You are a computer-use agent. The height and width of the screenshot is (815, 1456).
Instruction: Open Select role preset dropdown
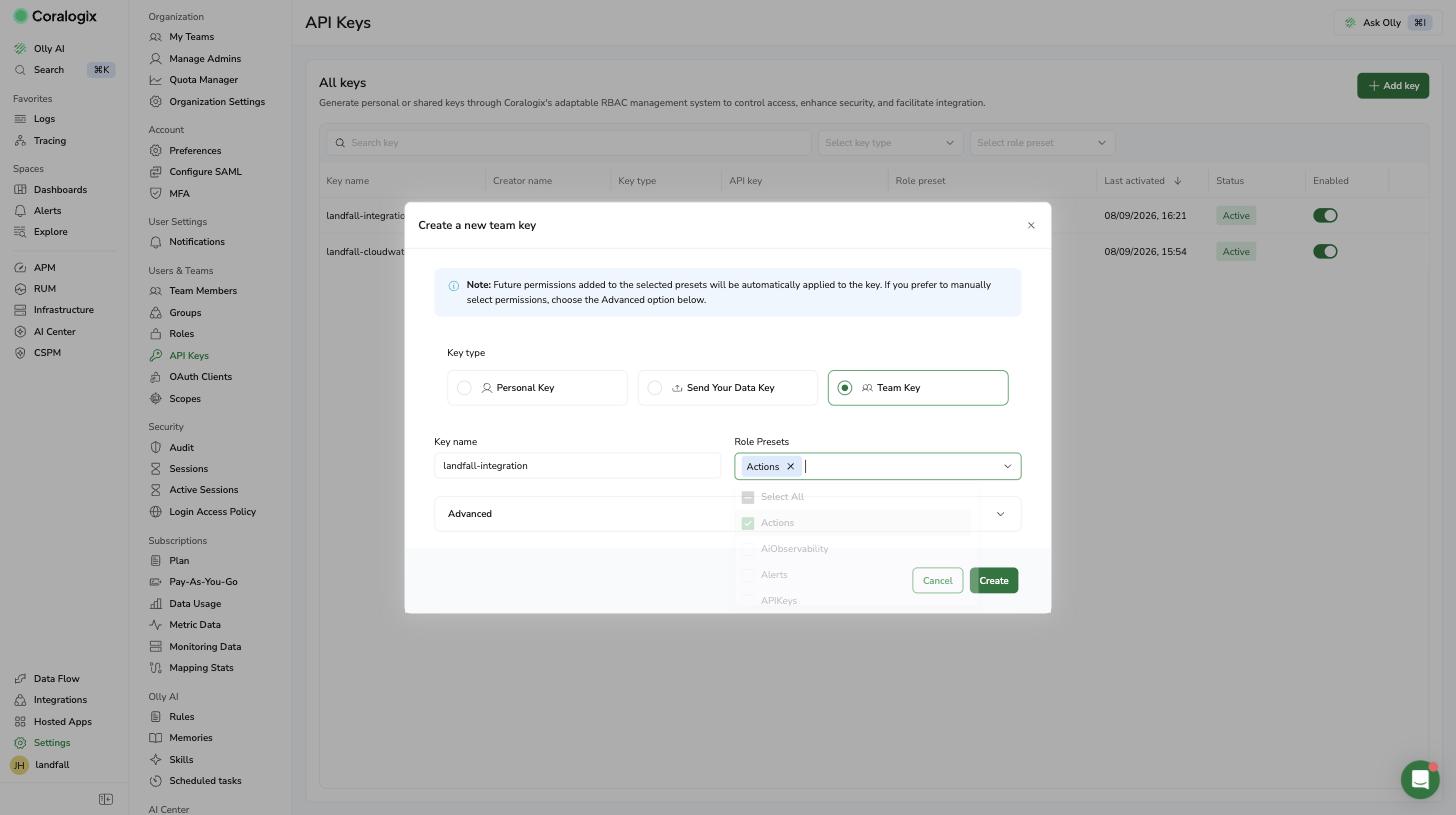(1042, 143)
